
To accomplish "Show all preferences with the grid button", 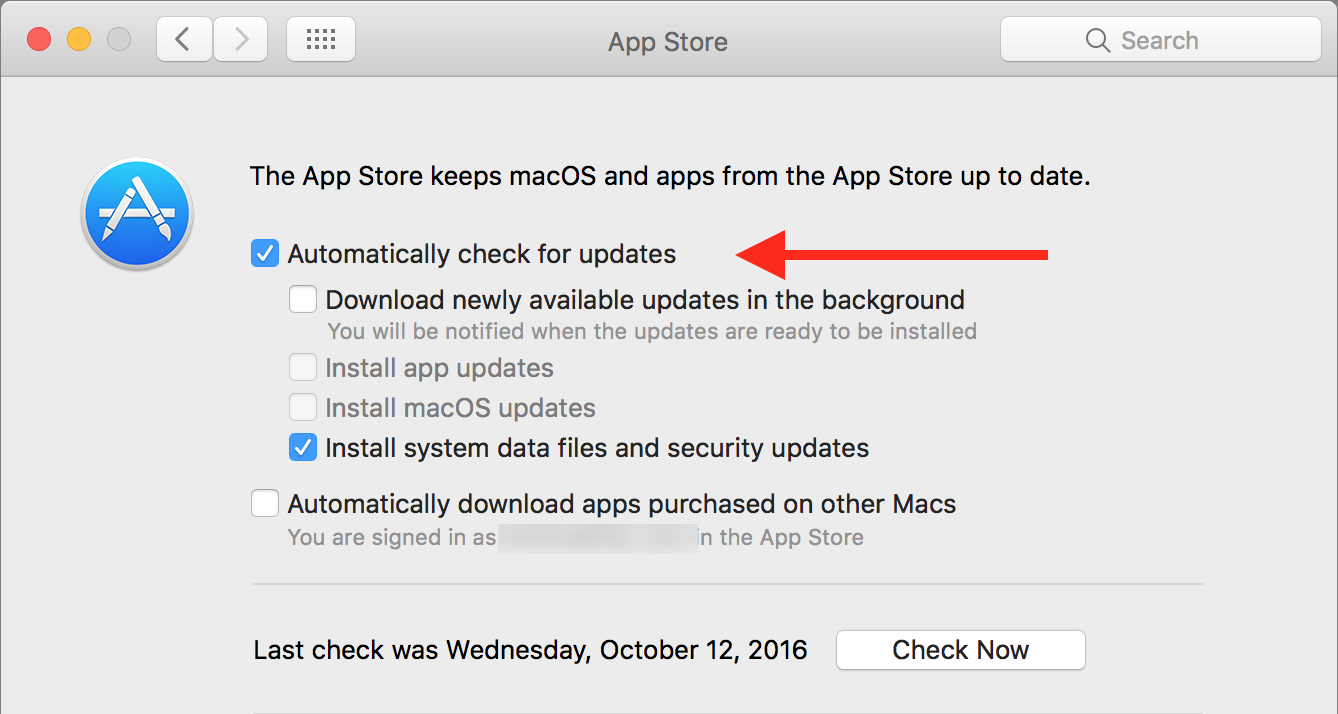I will click(321, 40).
